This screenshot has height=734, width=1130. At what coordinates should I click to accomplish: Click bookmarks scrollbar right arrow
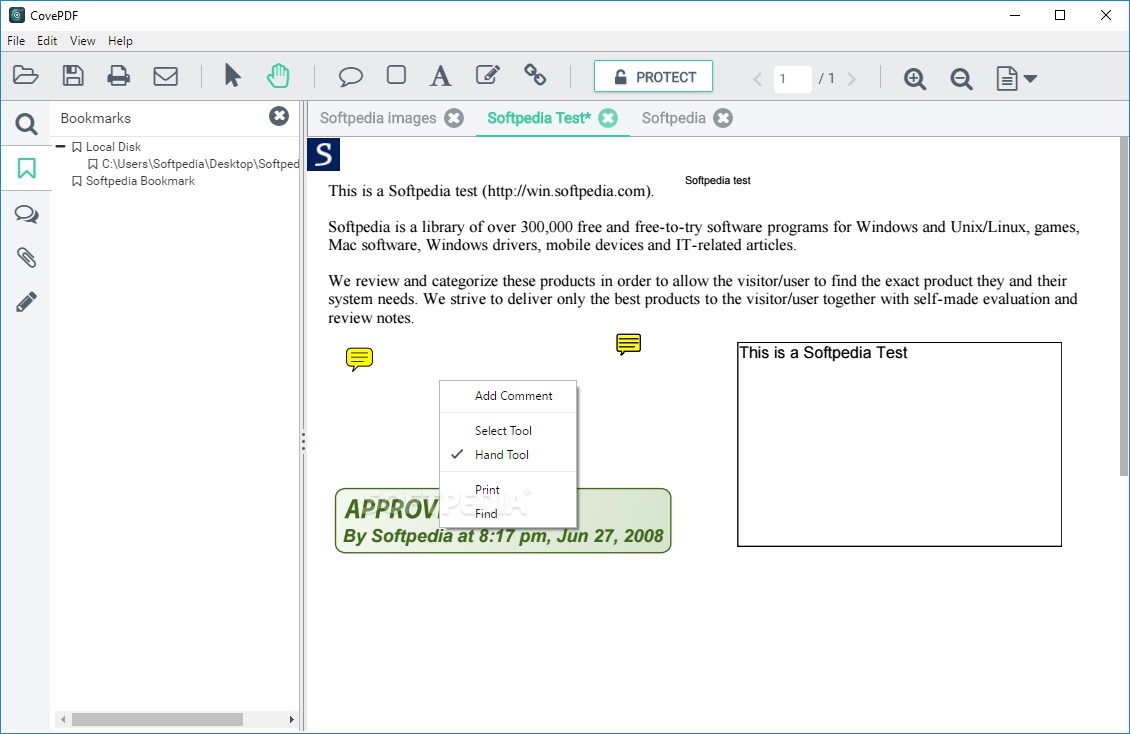tap(291, 719)
